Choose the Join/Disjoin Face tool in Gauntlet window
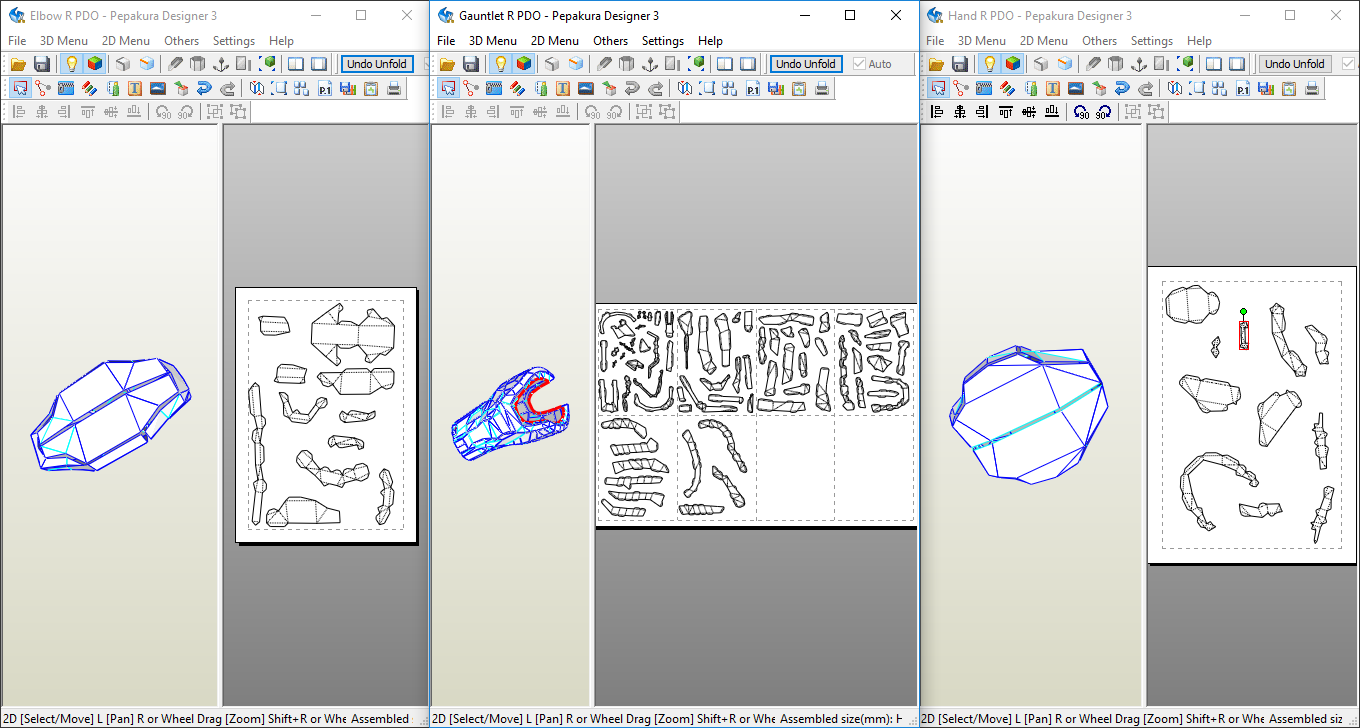 tap(471, 88)
